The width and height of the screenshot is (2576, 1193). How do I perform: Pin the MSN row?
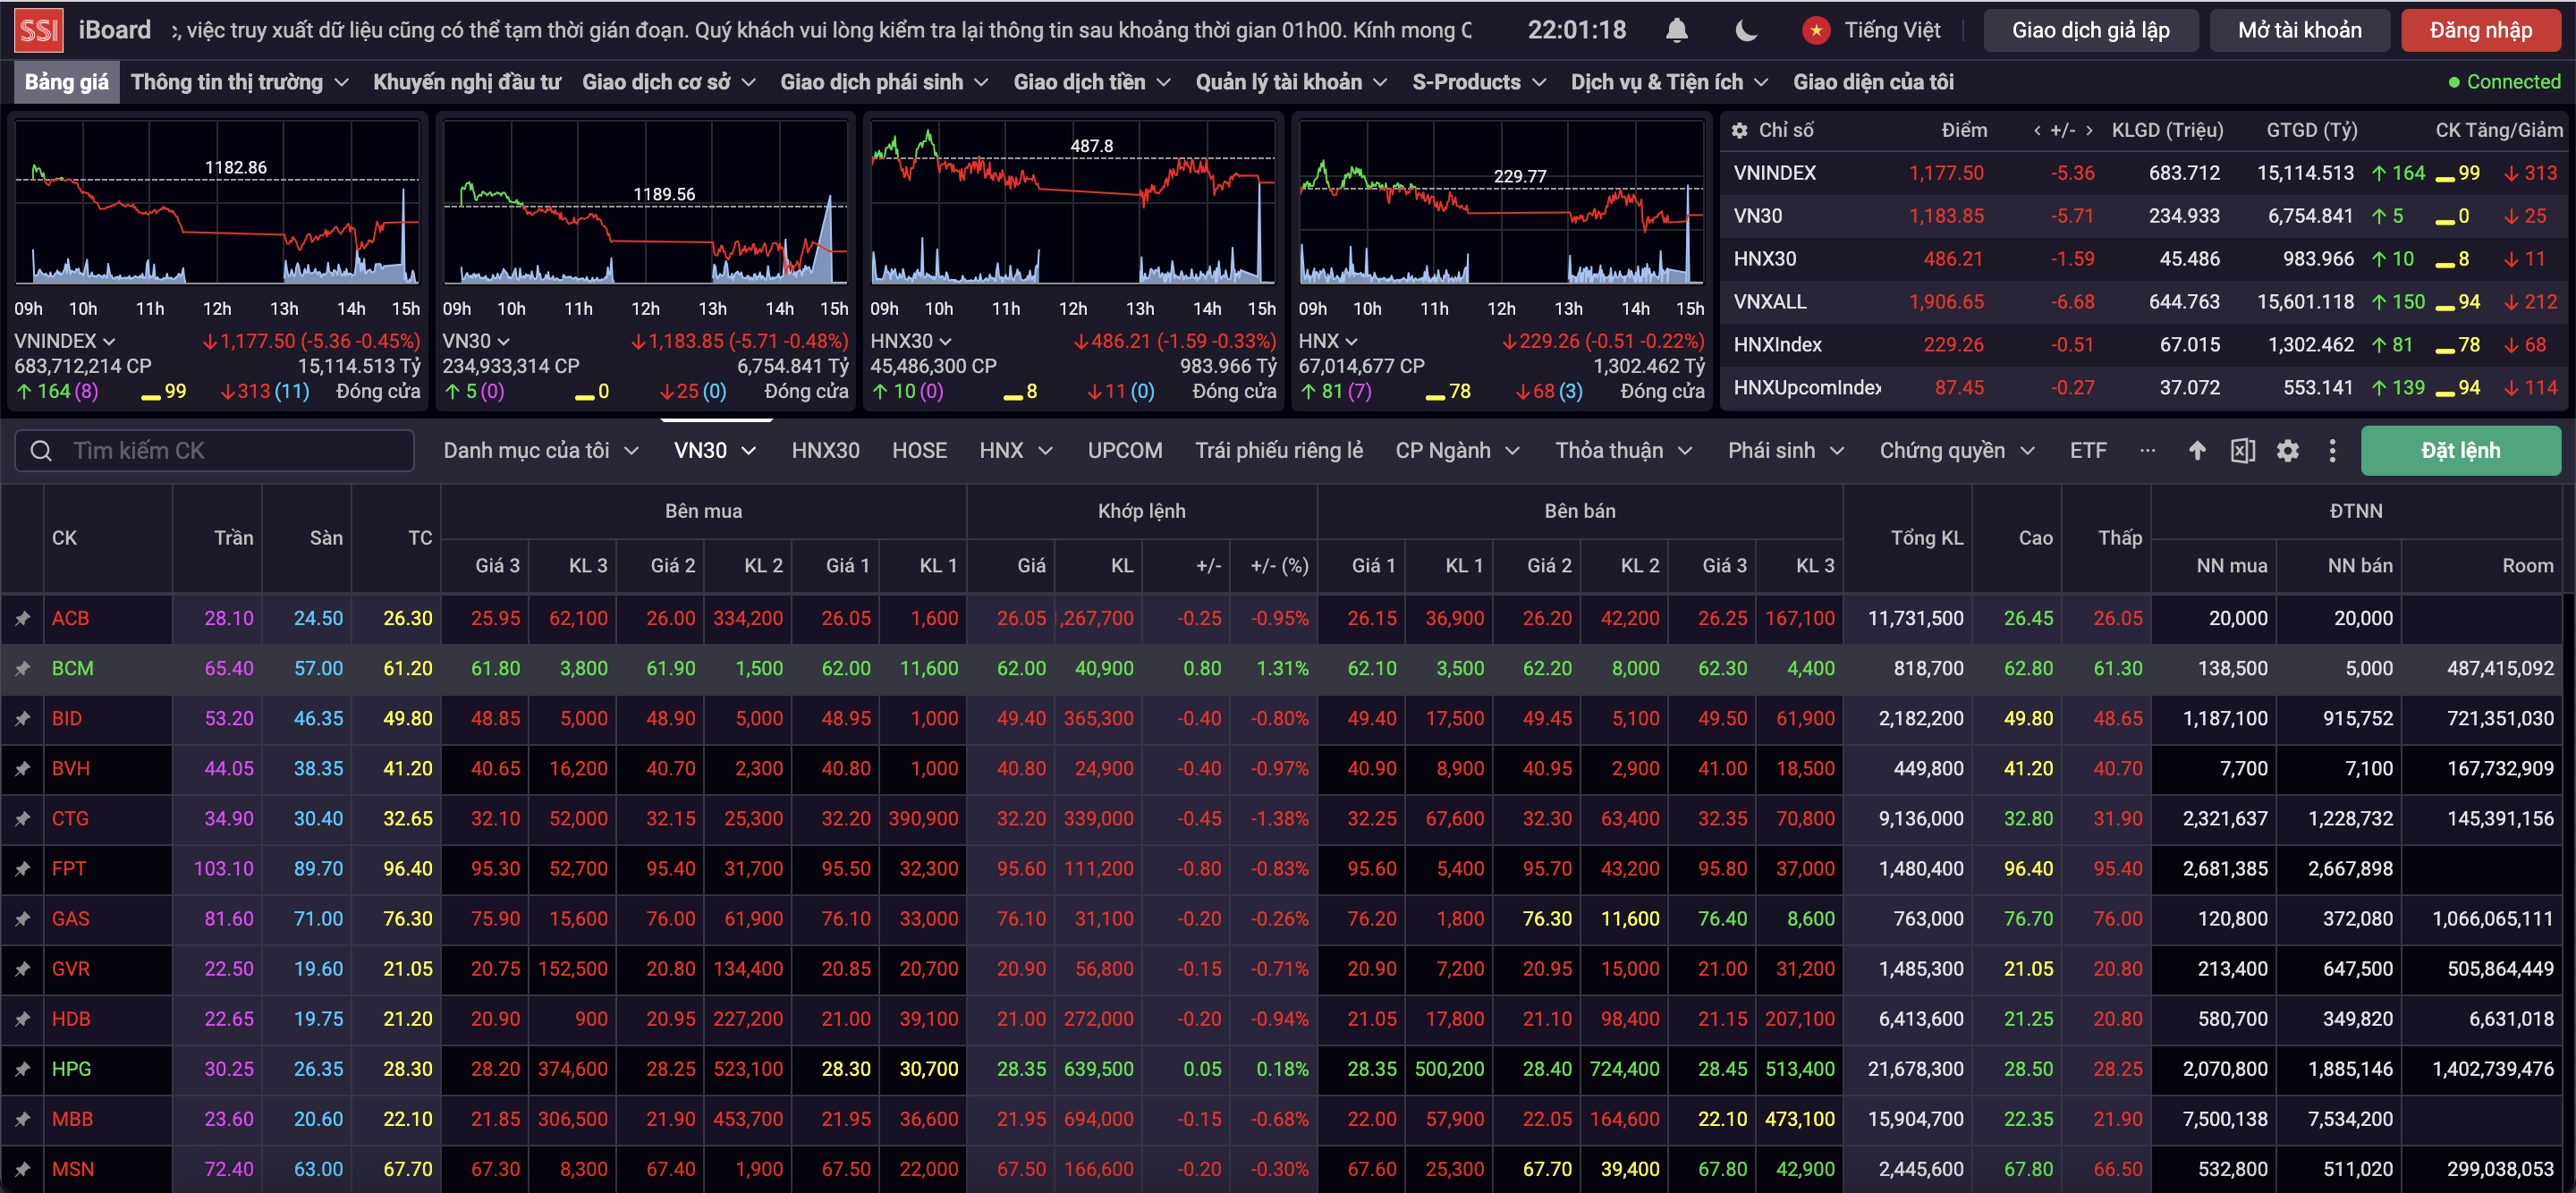pyautogui.click(x=22, y=1169)
